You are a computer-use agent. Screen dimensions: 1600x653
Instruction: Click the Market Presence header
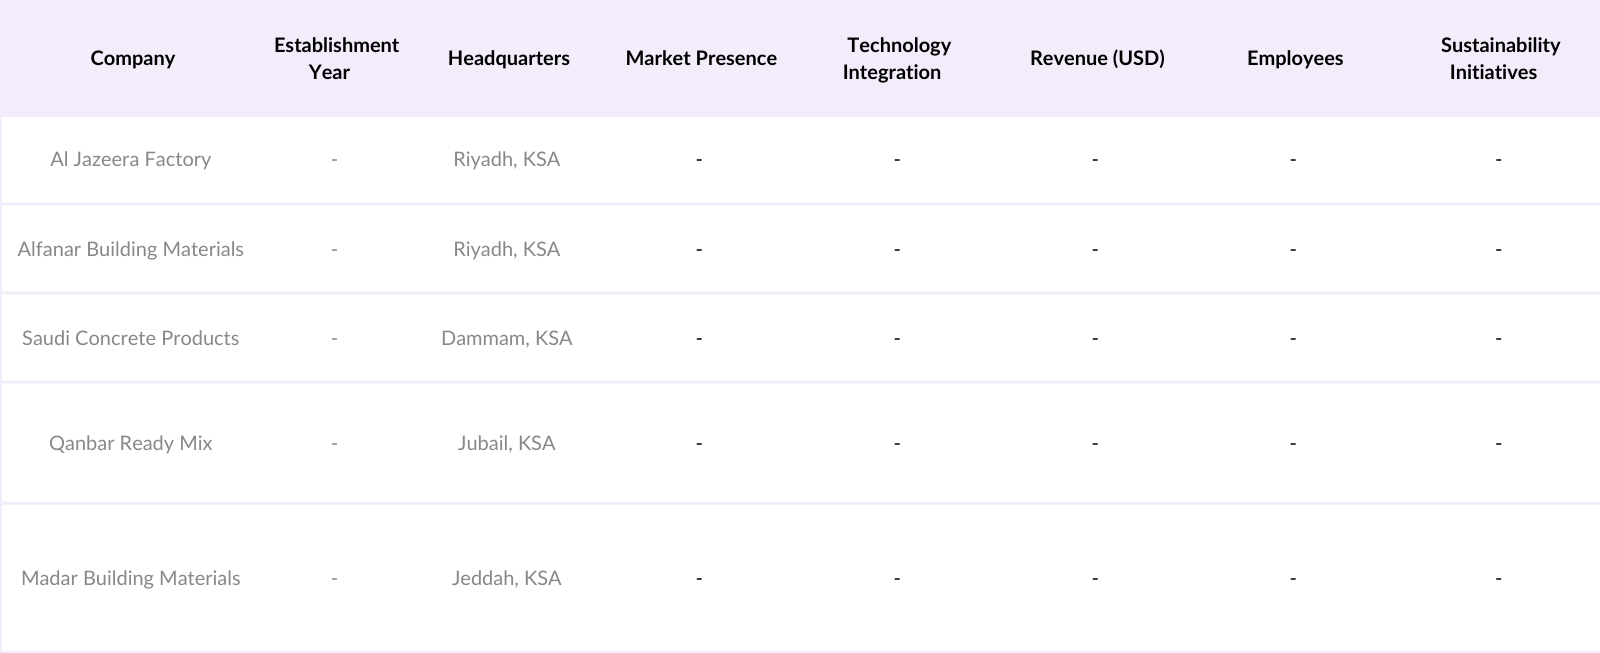701,58
